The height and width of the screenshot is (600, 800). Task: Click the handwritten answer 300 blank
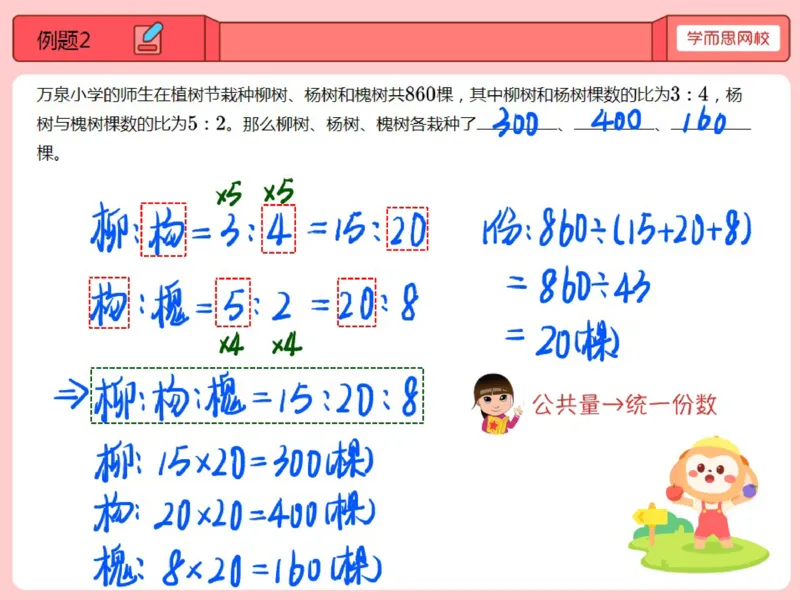516,121
